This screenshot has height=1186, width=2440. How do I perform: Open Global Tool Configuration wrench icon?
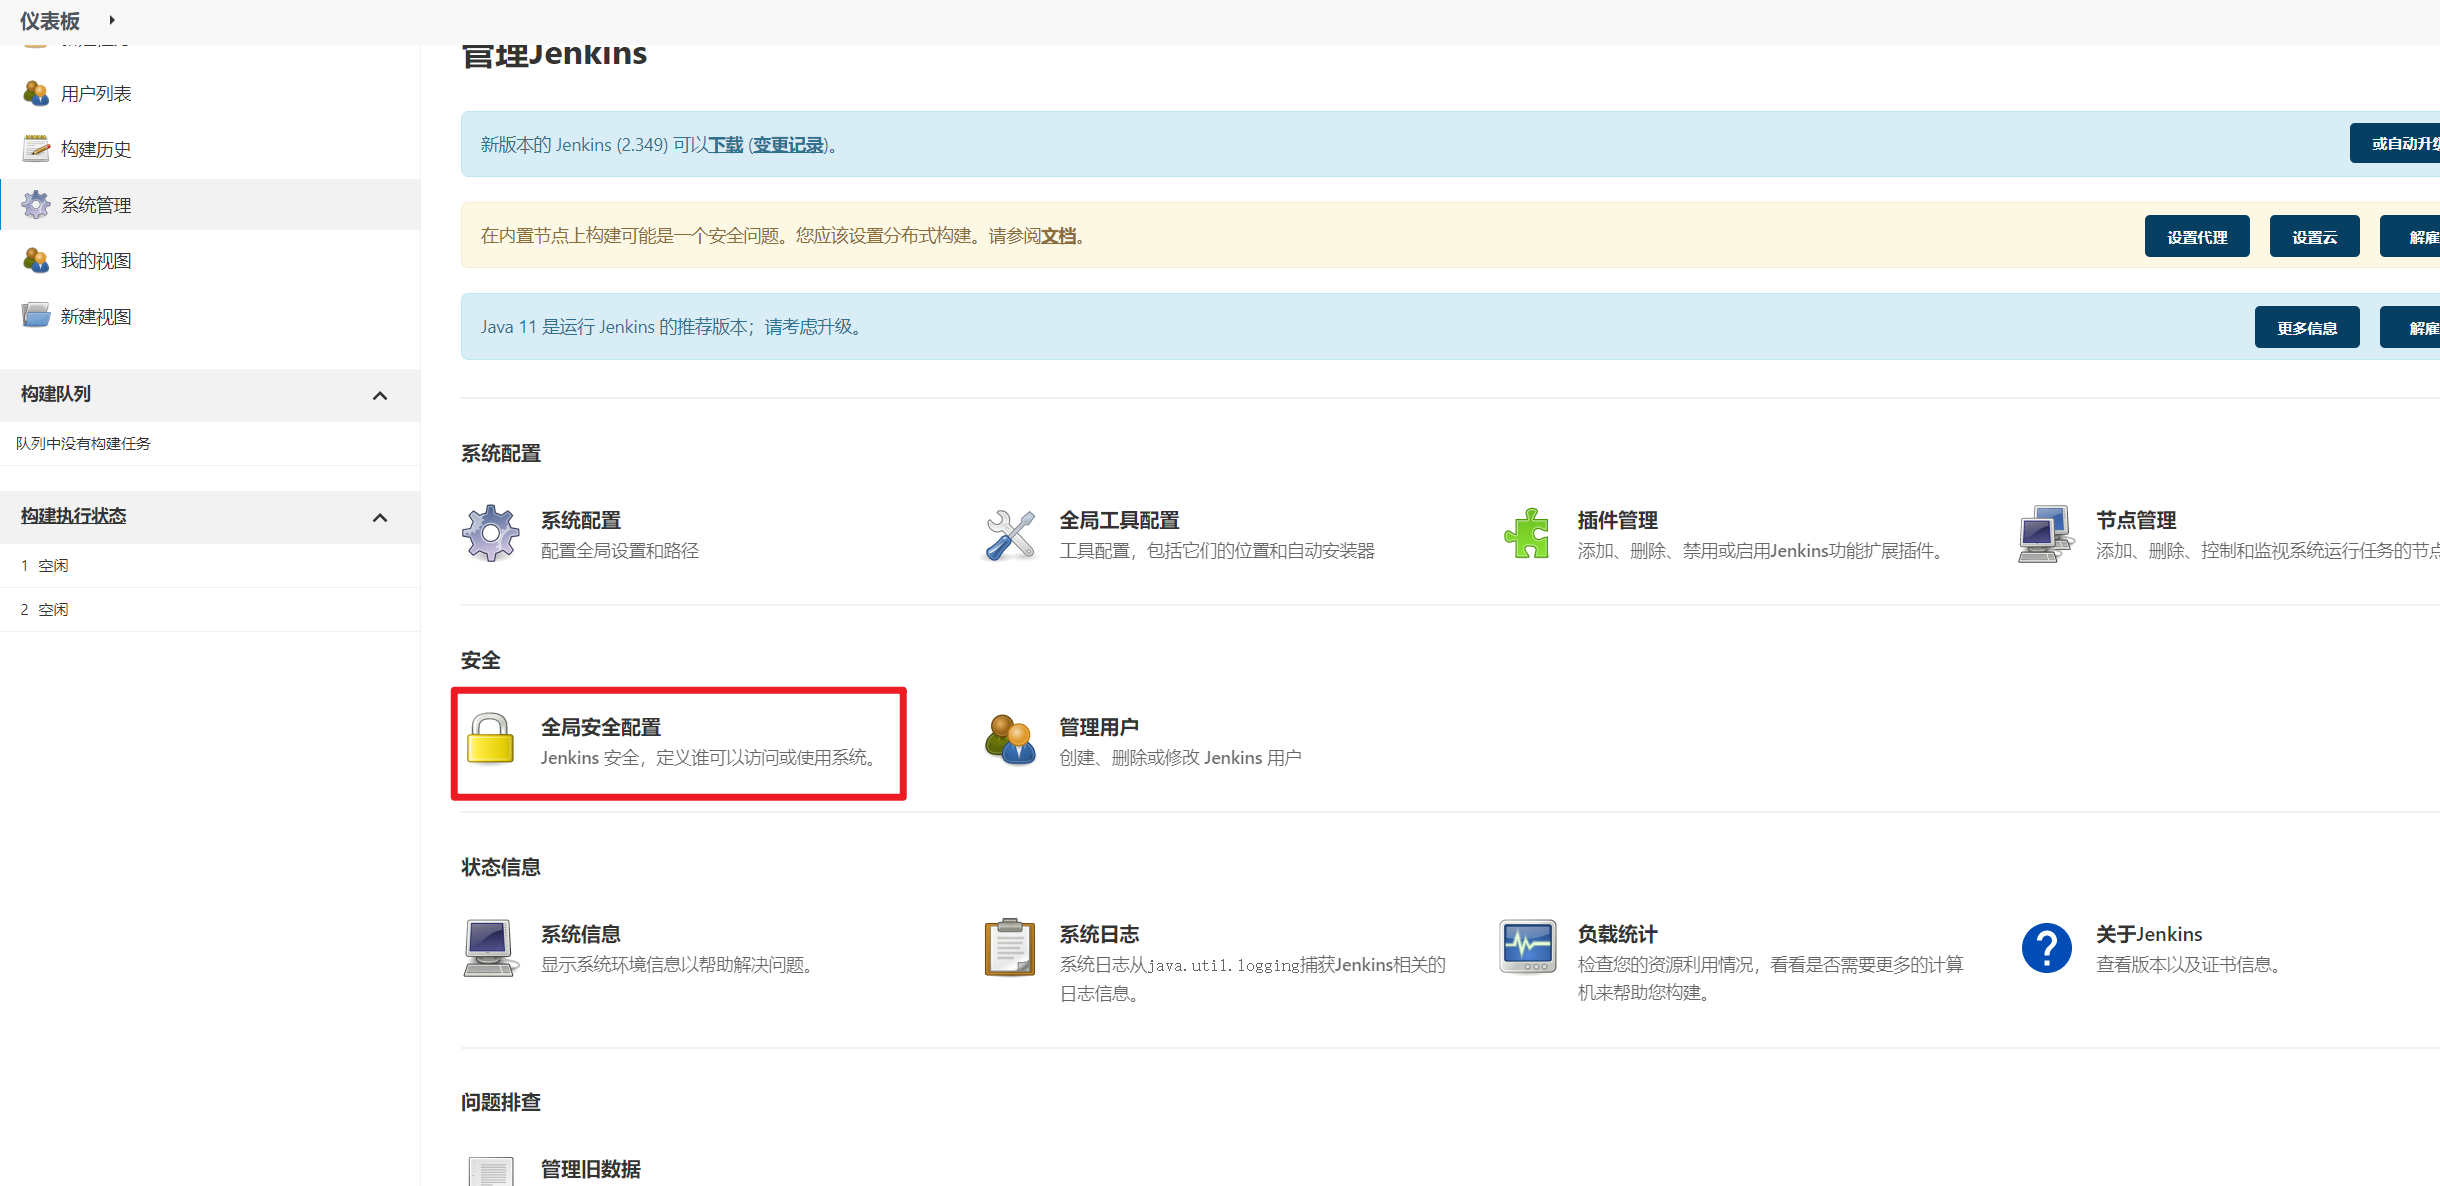click(1009, 534)
